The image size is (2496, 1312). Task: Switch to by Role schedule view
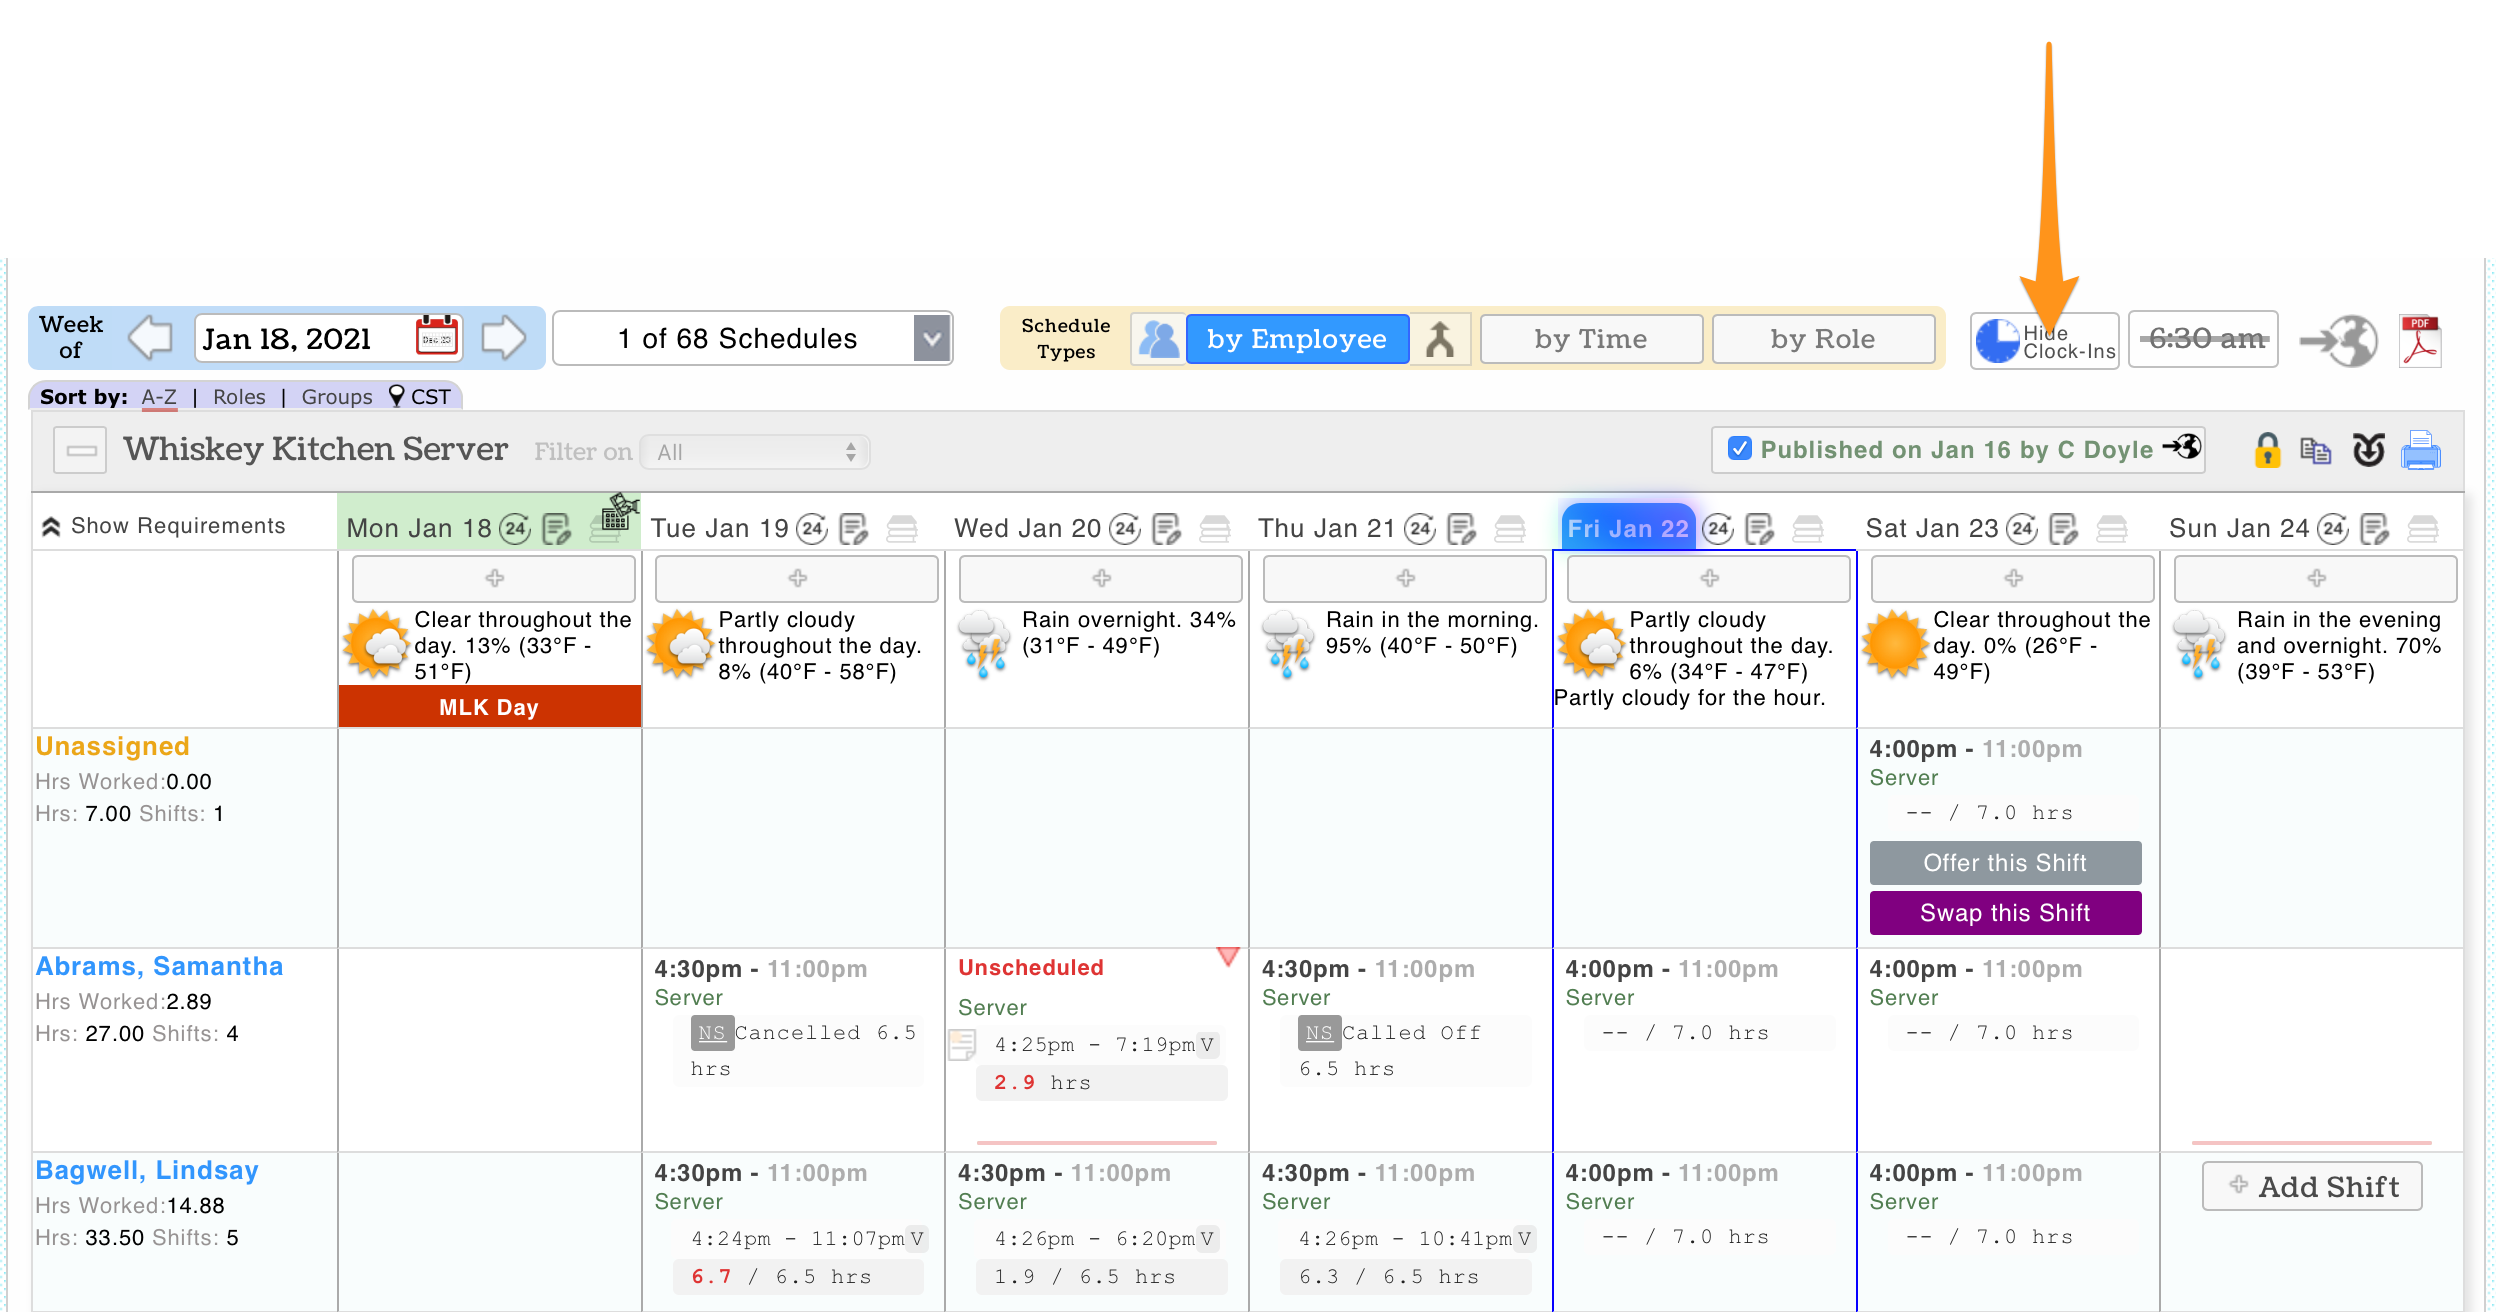click(1822, 340)
